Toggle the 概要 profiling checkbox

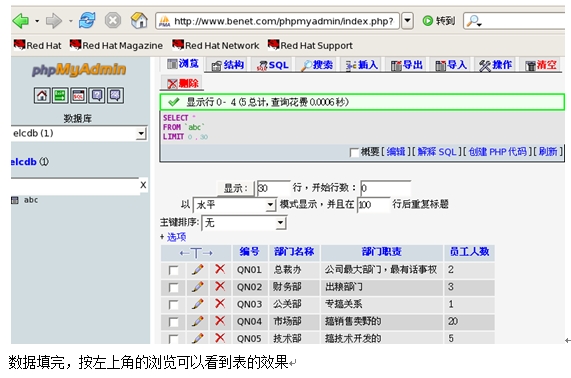coord(354,152)
